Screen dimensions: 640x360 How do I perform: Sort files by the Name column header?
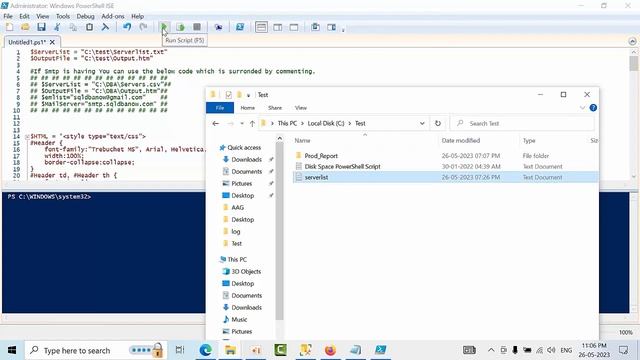302,140
